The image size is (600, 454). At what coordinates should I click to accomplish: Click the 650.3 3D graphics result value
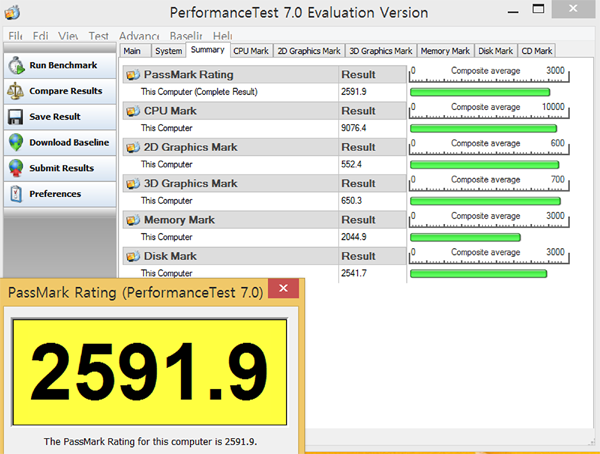tap(351, 201)
